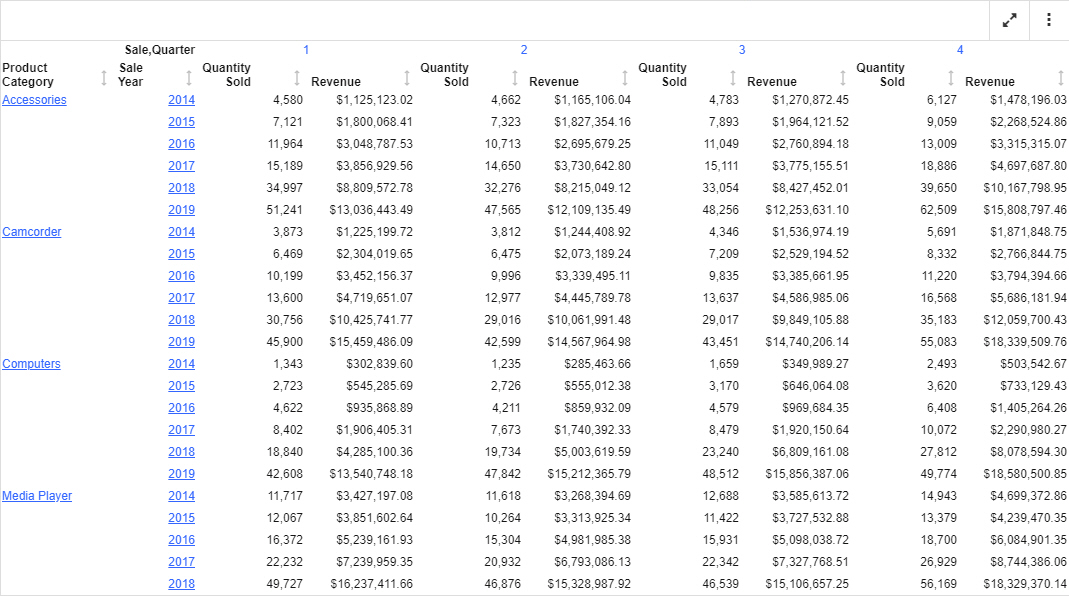Sort Quarter 3 Quantity Sold column
This screenshot has width=1069, height=596.
[733, 77]
